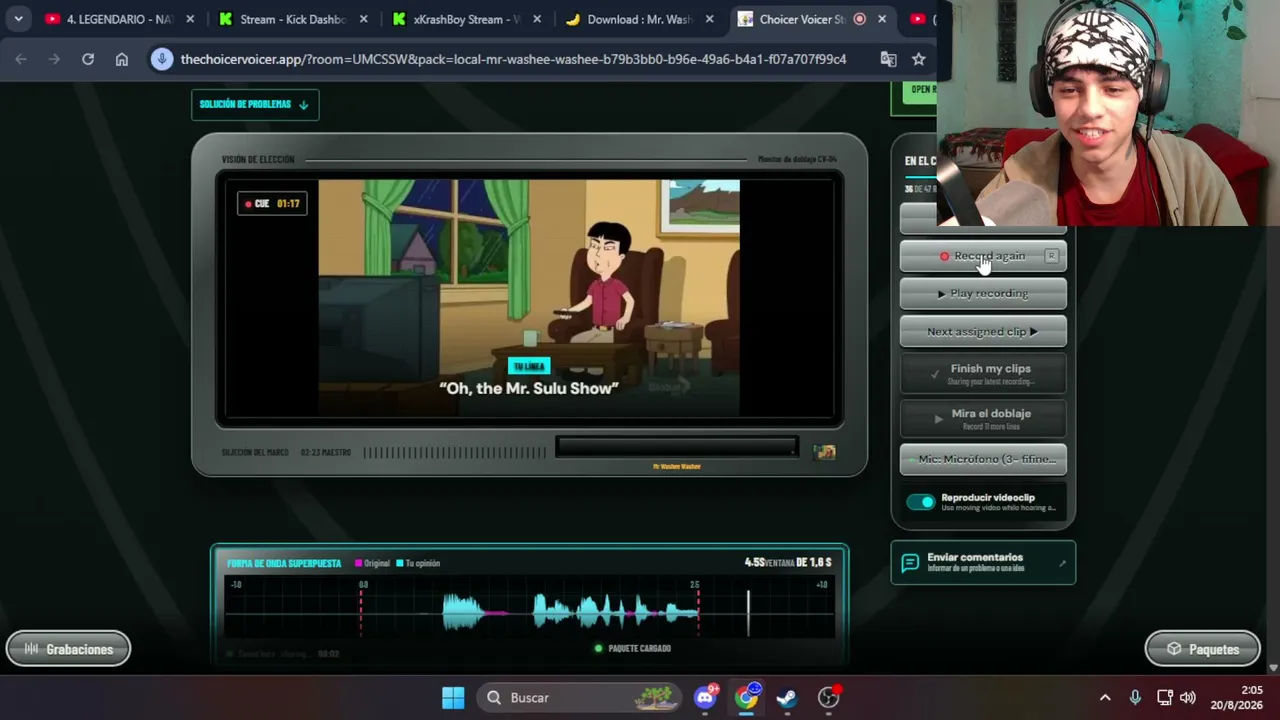1280x720 pixels.
Task: Open the network icon in system tray
Action: tap(1164, 697)
